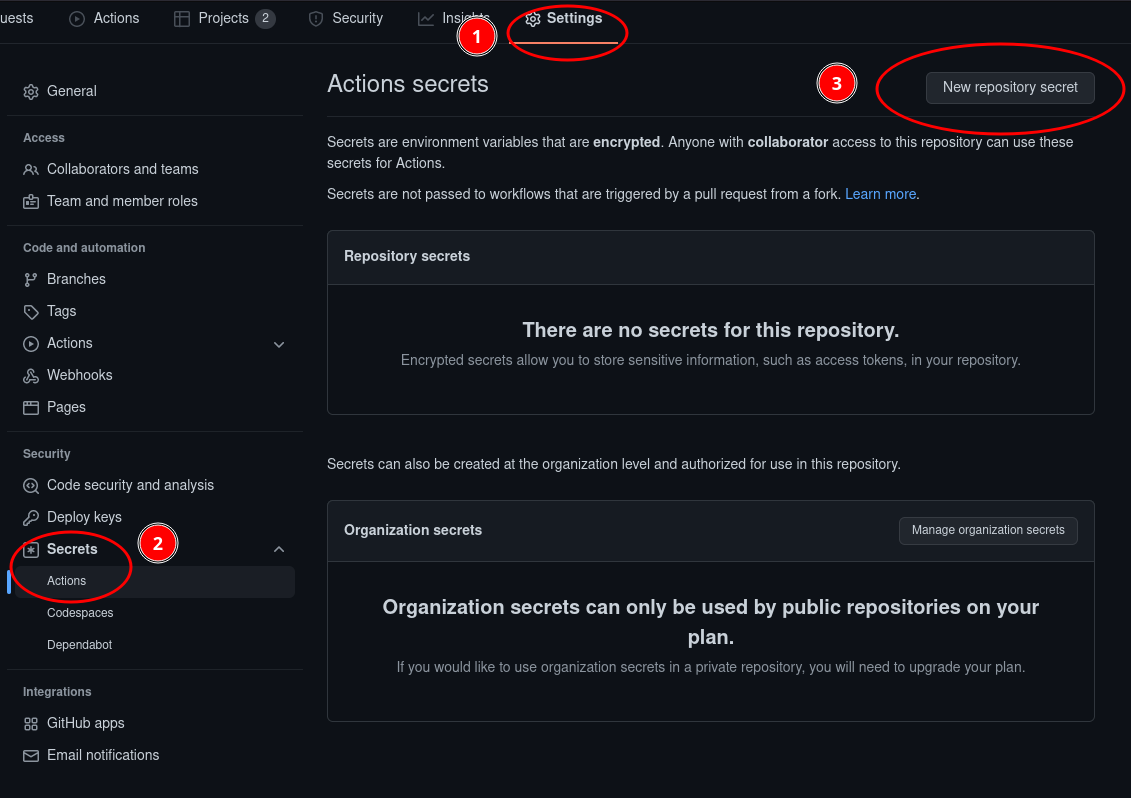Click the Team and member roles badge icon
Viewport: 1131px width, 798px height.
pos(31,202)
